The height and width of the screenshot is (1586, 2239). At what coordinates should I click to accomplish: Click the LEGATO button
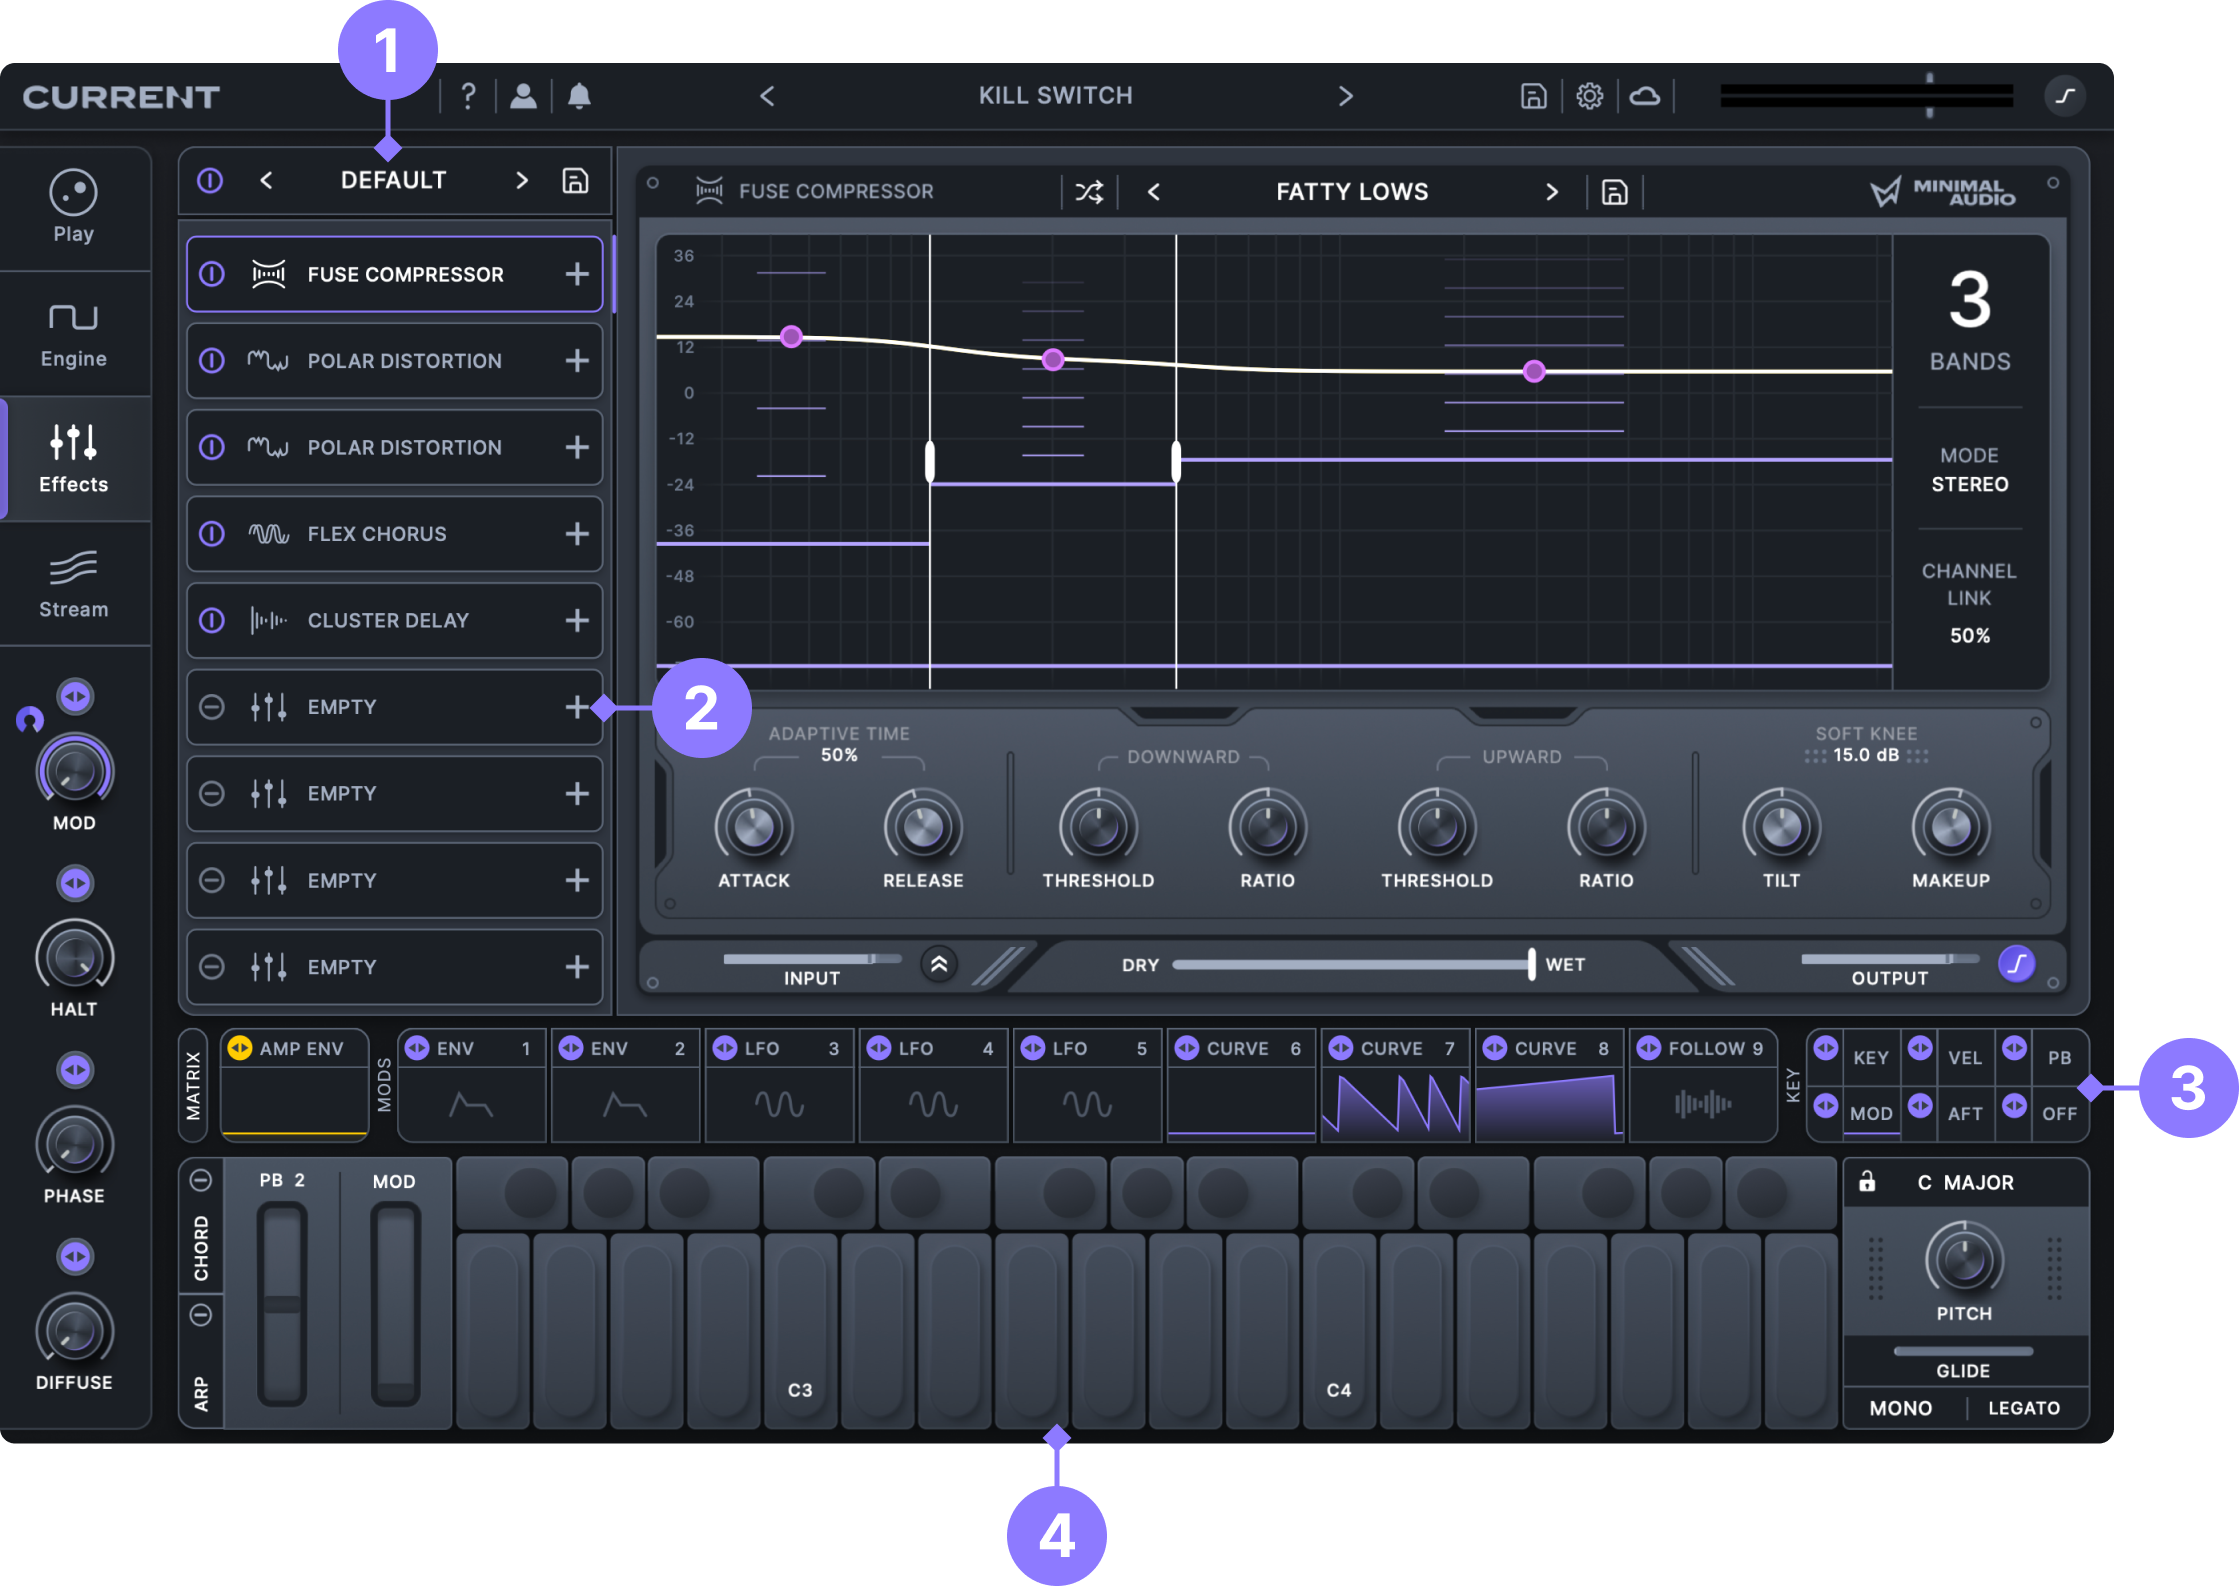click(2023, 1408)
